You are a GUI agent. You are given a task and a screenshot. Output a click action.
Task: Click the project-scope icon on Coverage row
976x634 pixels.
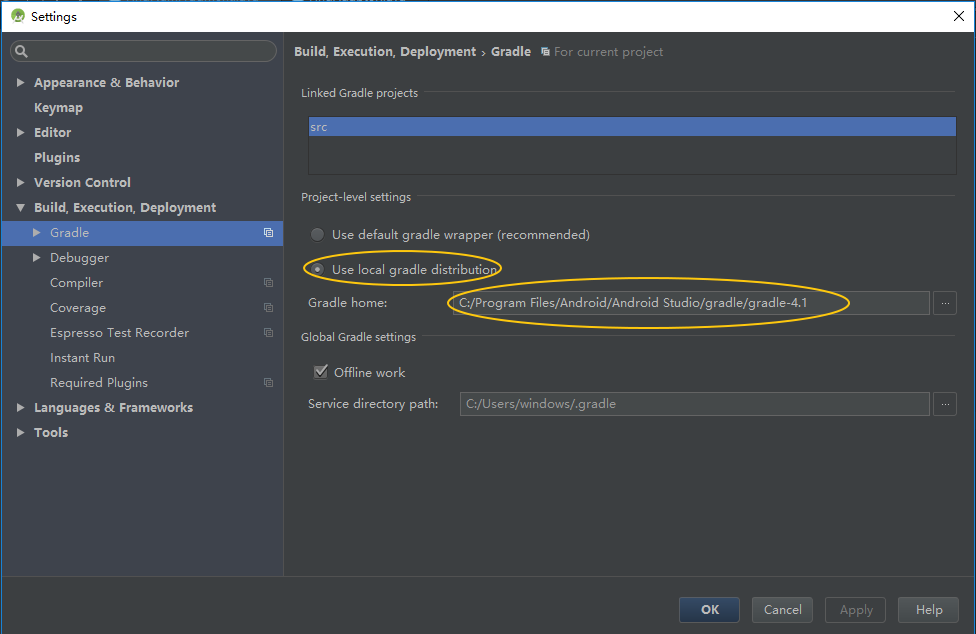268,307
